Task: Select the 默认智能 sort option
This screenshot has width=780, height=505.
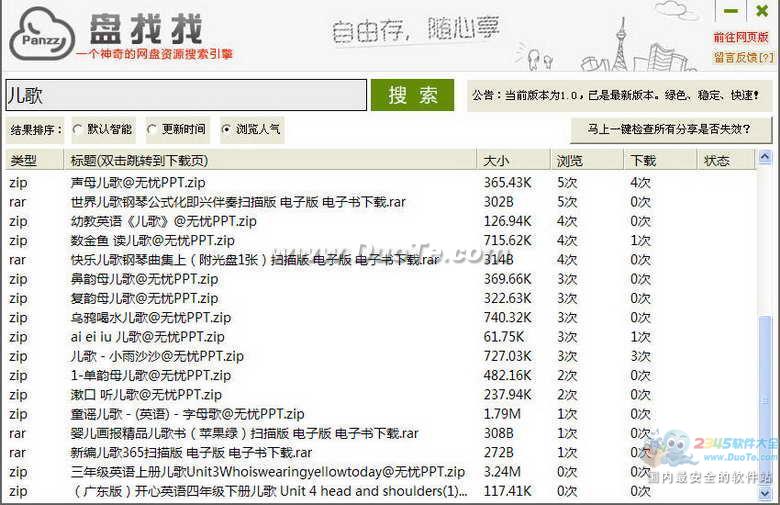Action: coord(78,129)
